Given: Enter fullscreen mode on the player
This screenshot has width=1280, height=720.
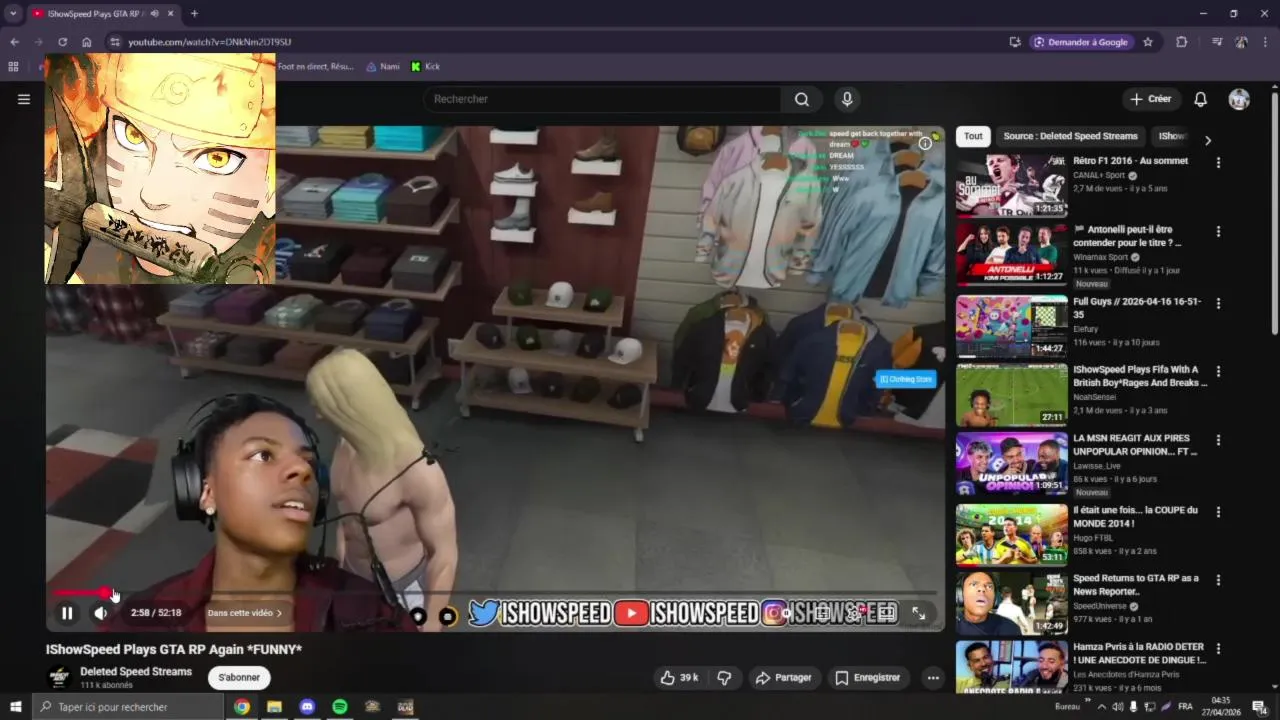Looking at the screenshot, I should 918,613.
